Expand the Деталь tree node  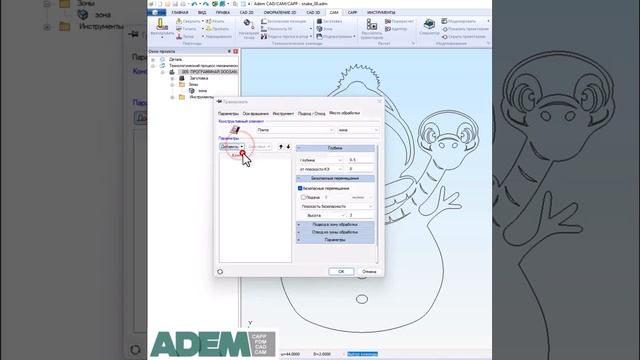(x=153, y=60)
